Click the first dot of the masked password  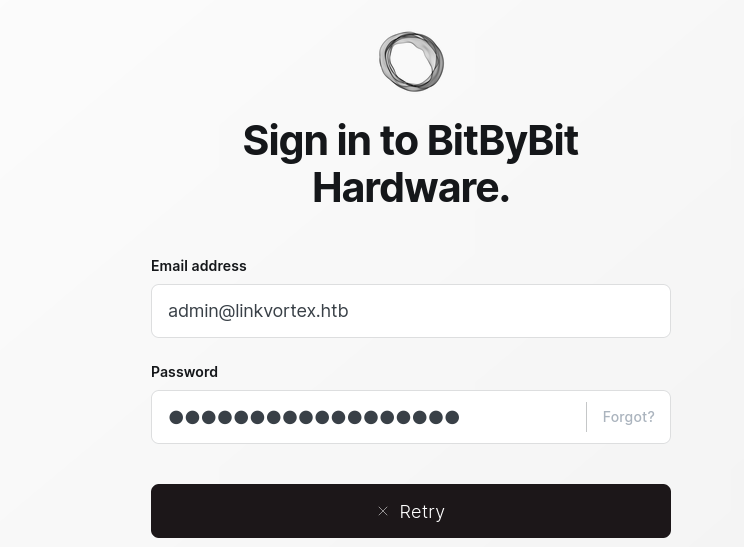(176, 417)
